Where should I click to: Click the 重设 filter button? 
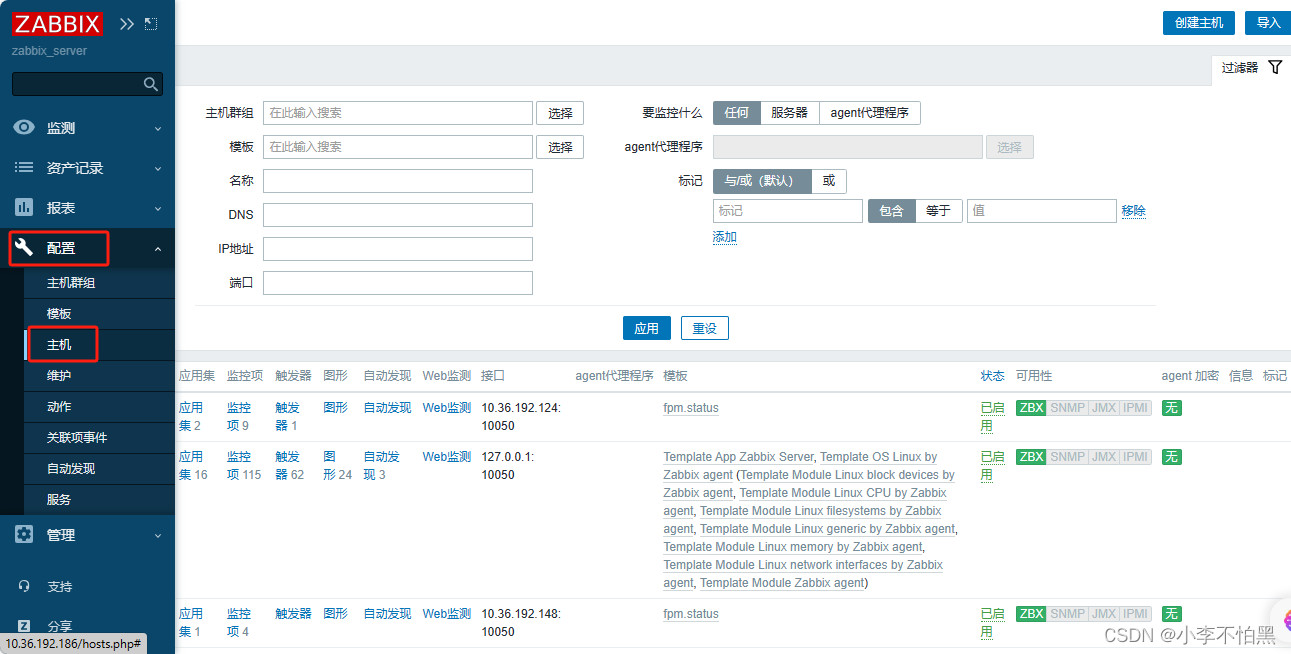[705, 328]
